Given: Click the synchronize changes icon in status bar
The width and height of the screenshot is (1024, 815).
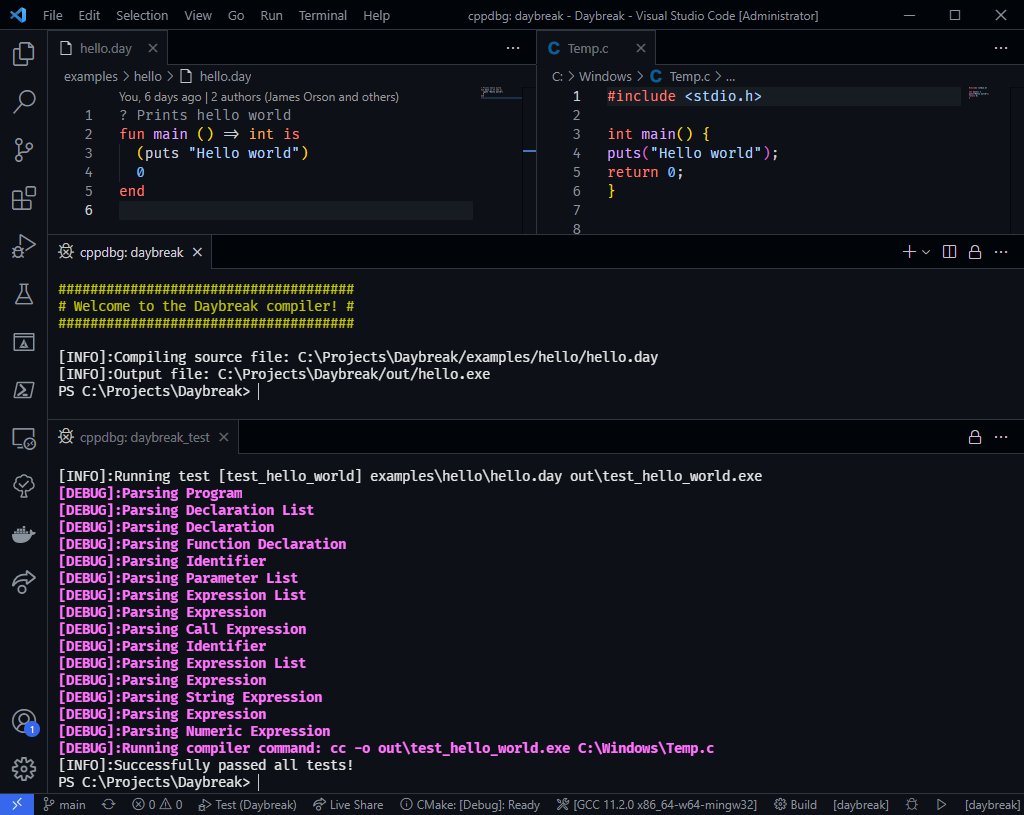Looking at the screenshot, I should point(109,805).
